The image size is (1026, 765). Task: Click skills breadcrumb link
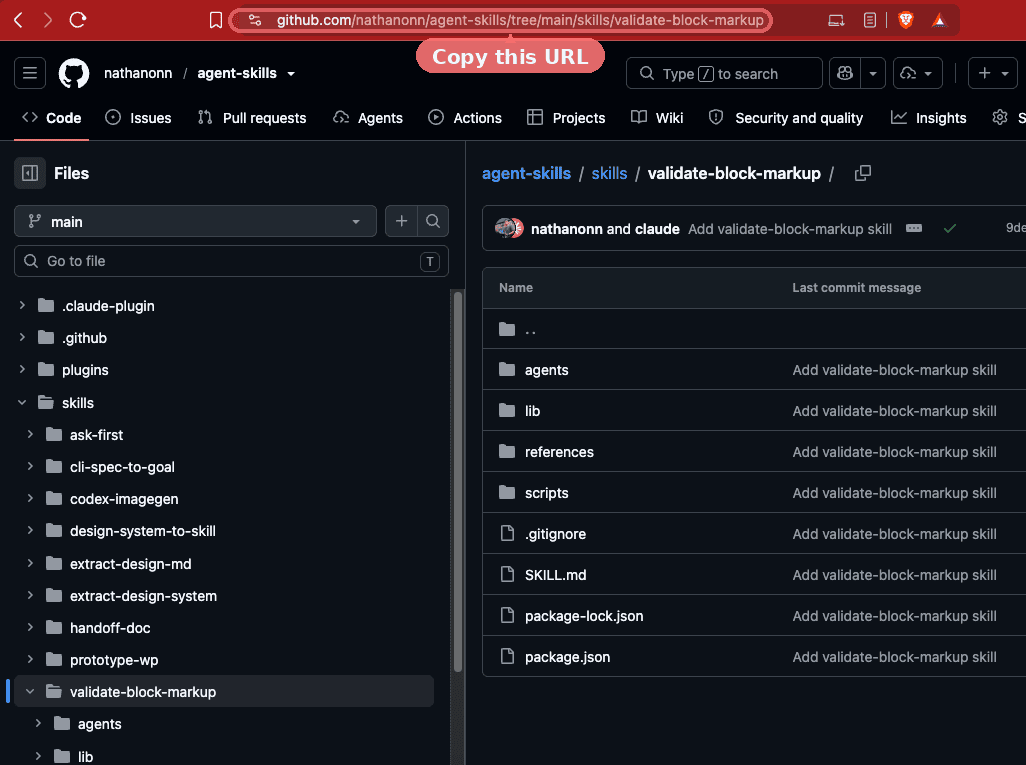(609, 173)
